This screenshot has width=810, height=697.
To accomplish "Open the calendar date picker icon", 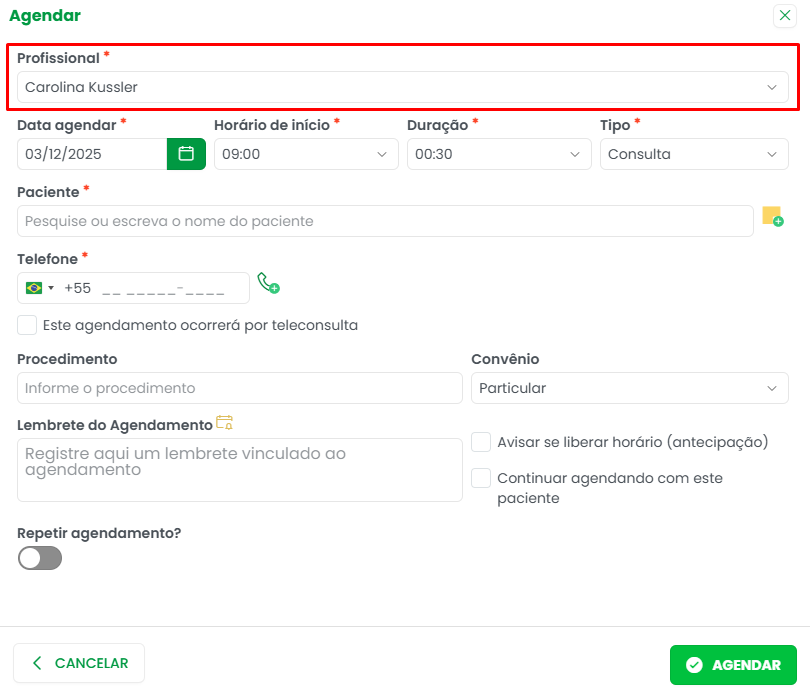I will (x=185, y=154).
